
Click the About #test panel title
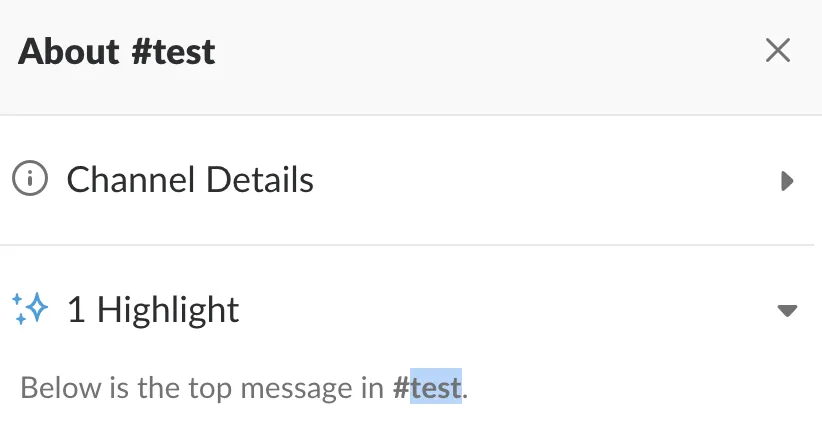click(x=117, y=51)
